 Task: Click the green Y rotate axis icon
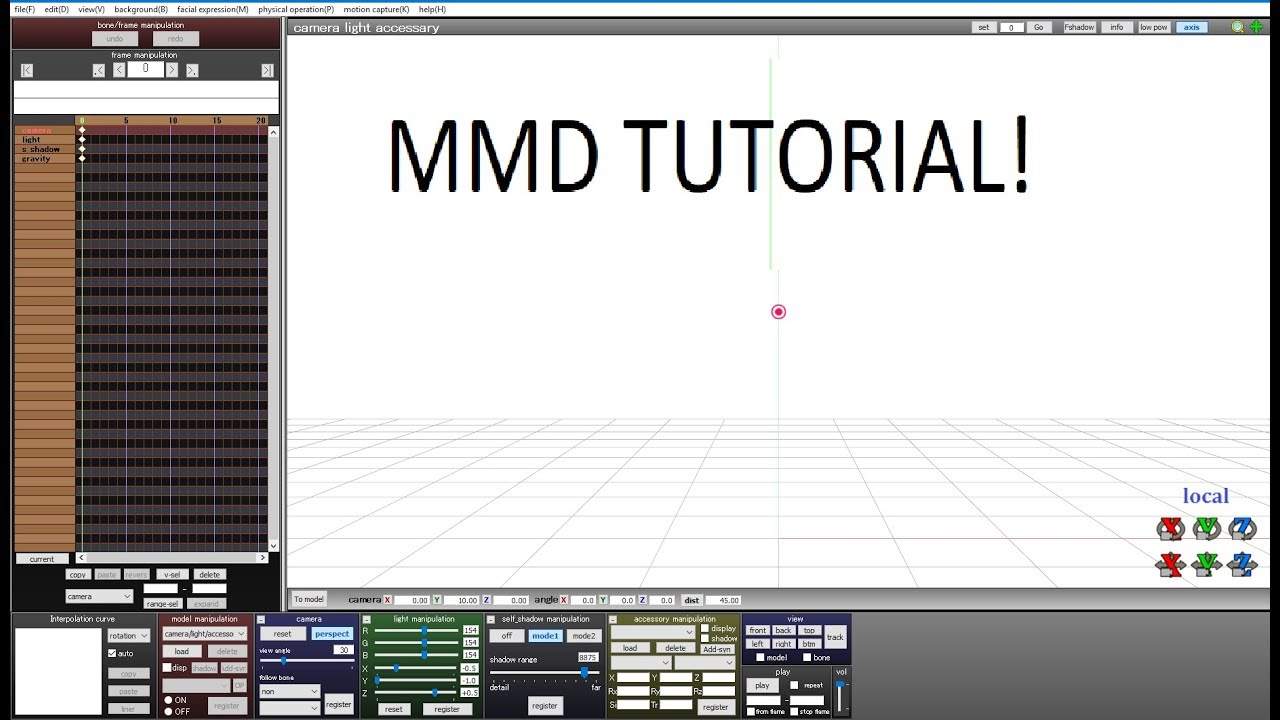1207,528
